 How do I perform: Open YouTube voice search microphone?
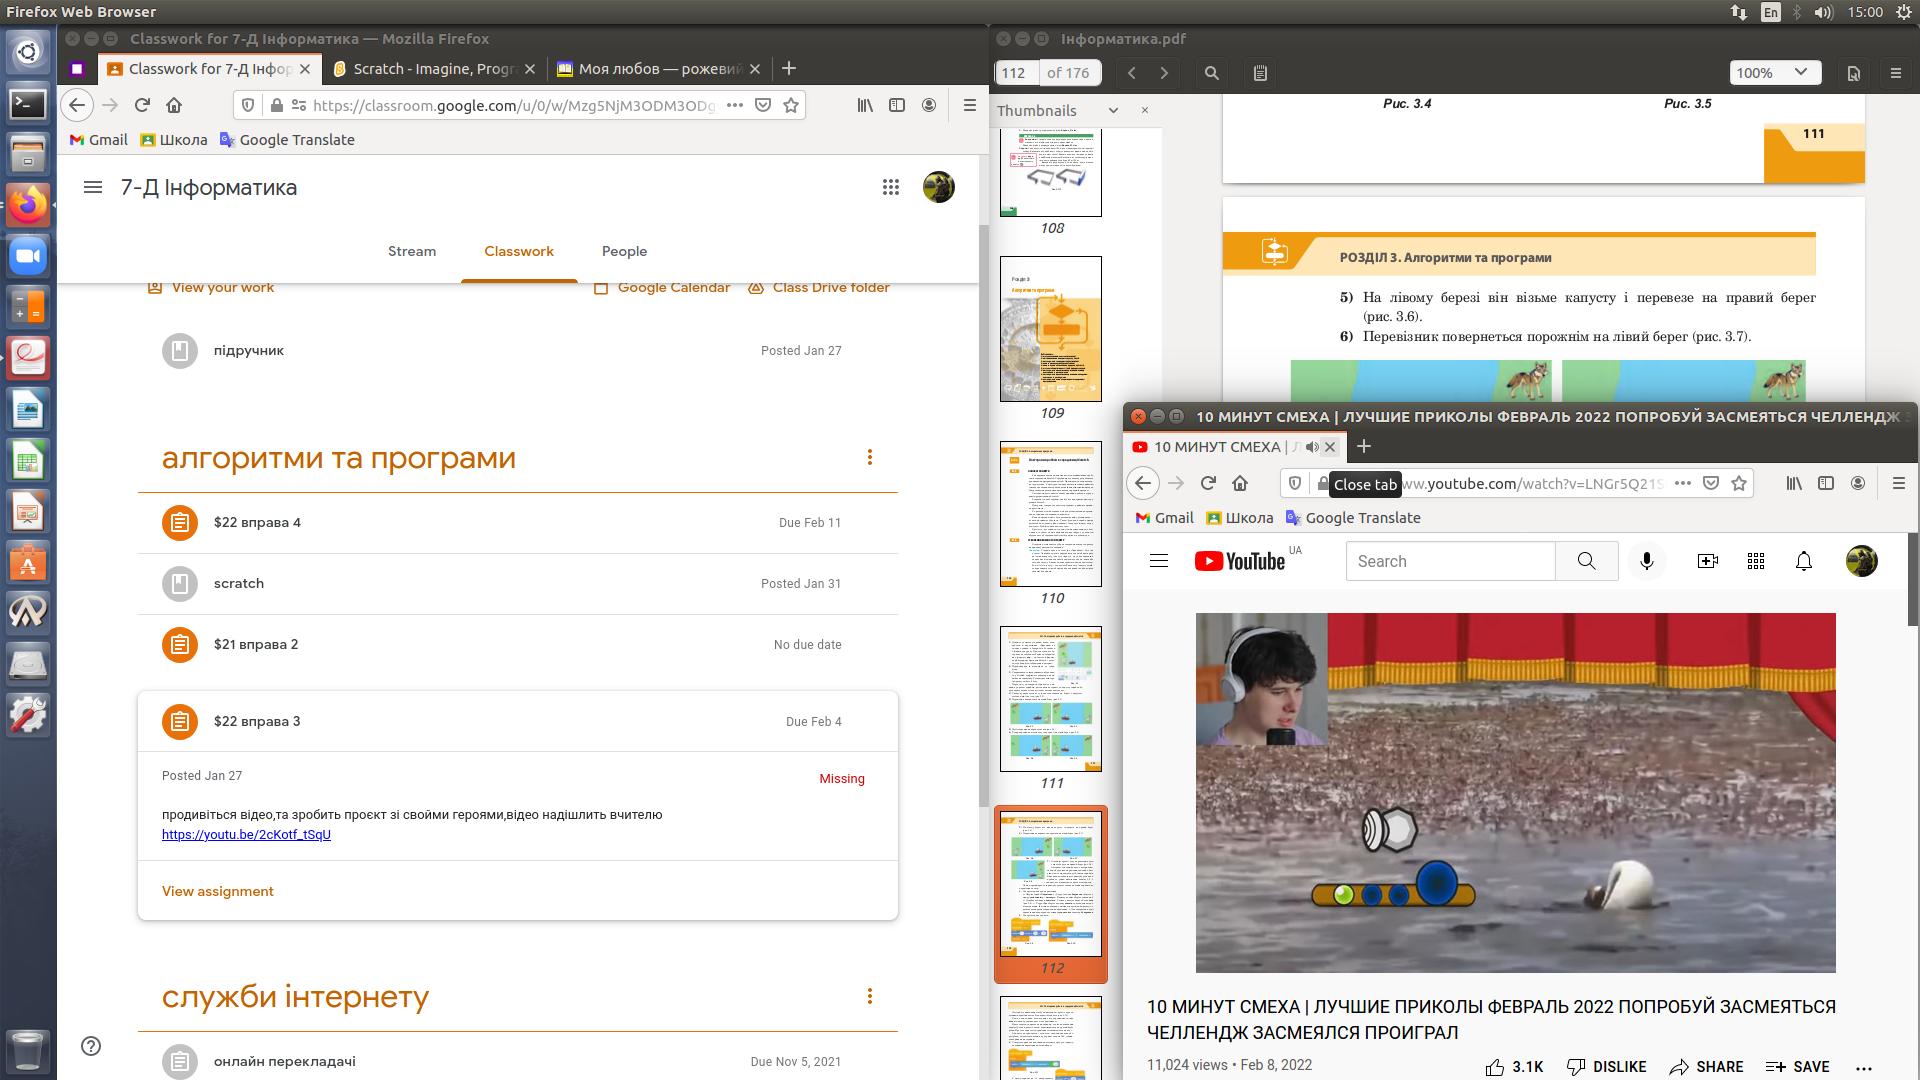pos(1647,562)
